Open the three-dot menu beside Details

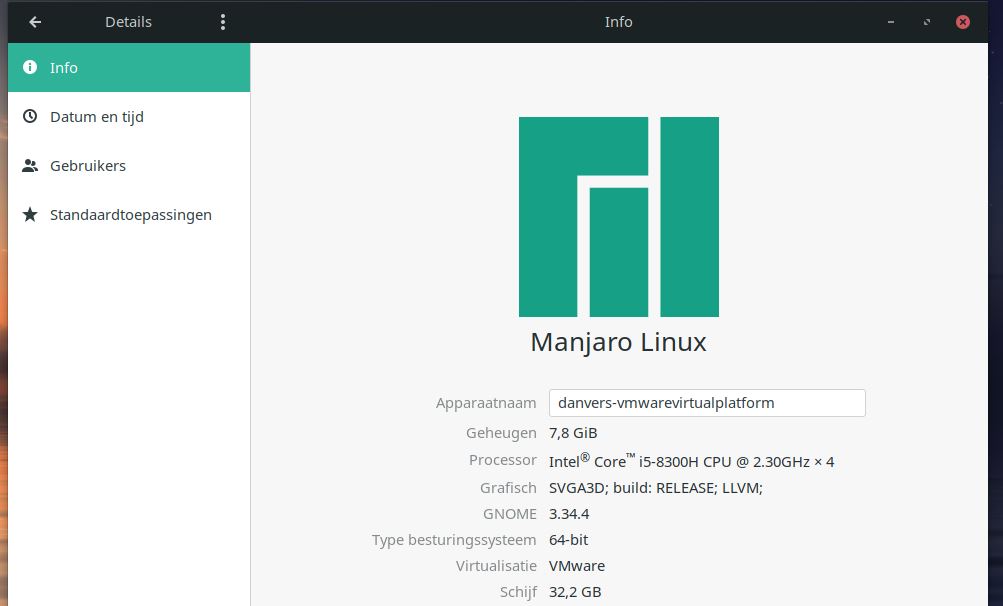(x=223, y=22)
